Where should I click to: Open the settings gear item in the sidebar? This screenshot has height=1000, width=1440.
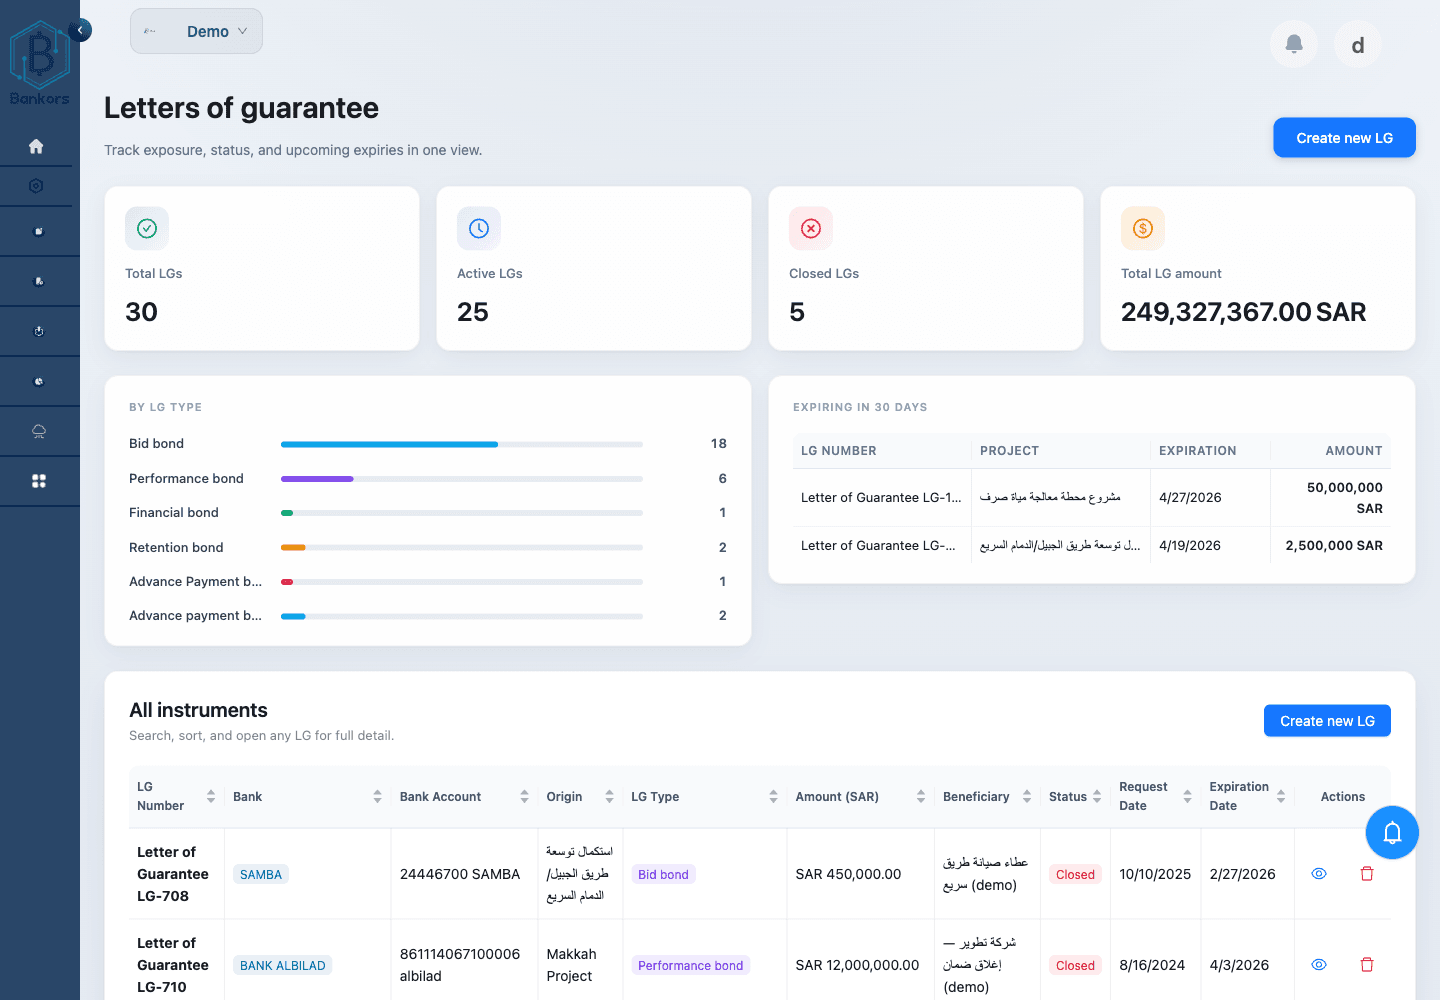coord(37,185)
